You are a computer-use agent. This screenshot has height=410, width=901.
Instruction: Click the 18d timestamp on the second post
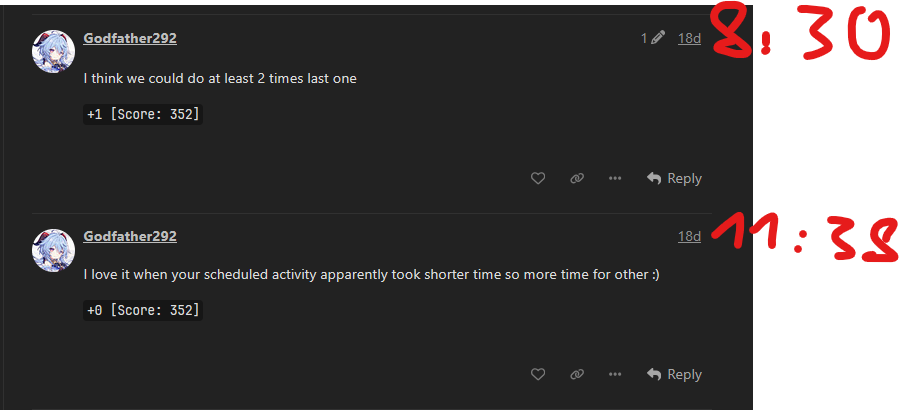click(x=689, y=236)
